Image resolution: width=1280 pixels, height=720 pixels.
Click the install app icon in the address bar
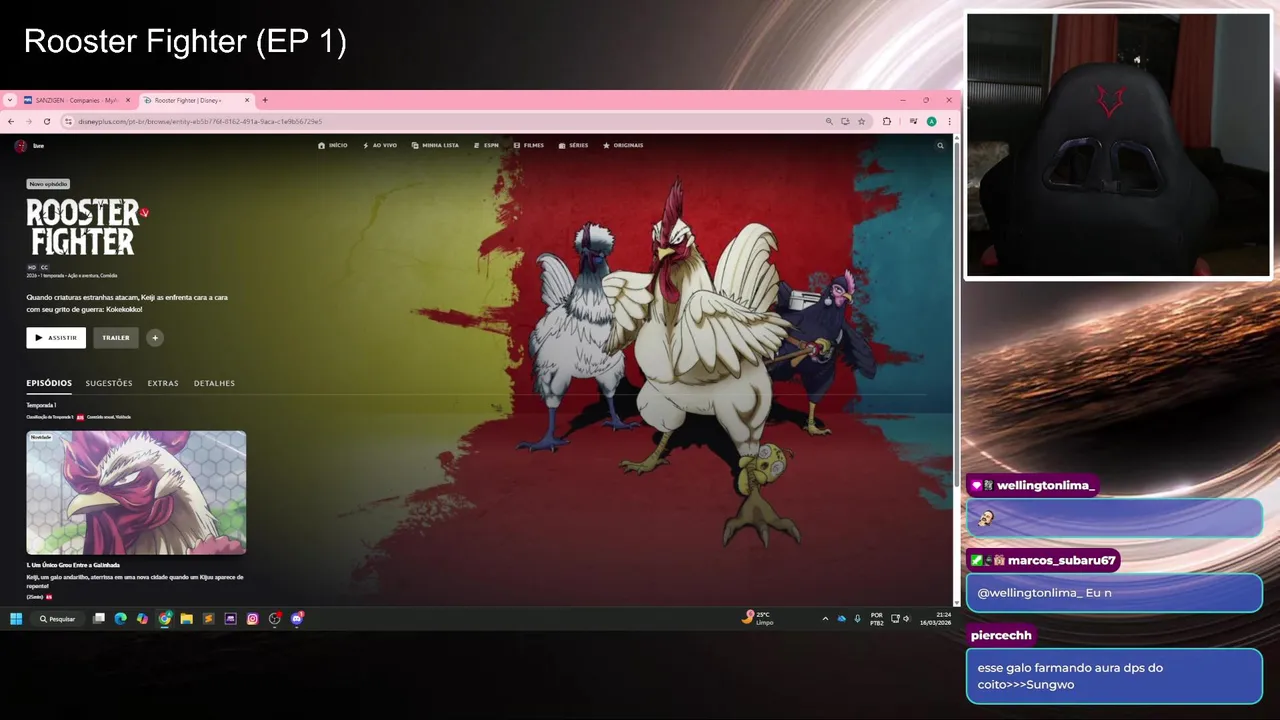pos(845,121)
